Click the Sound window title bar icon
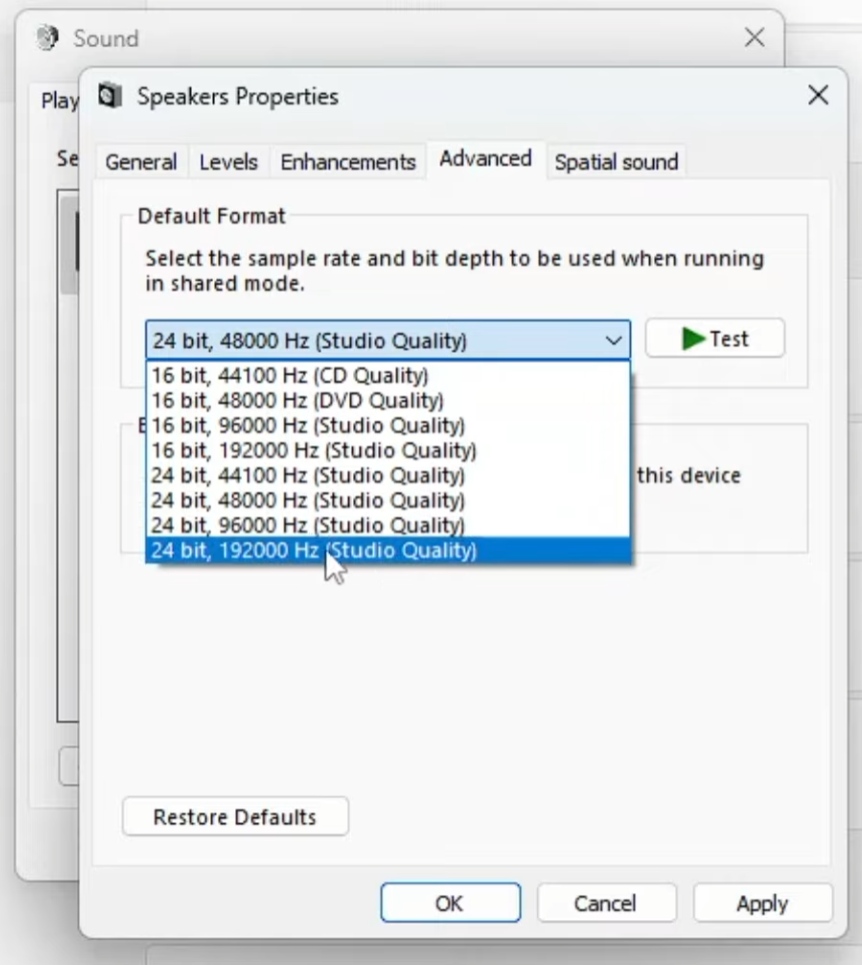Image resolution: width=862 pixels, height=965 pixels. [46, 39]
